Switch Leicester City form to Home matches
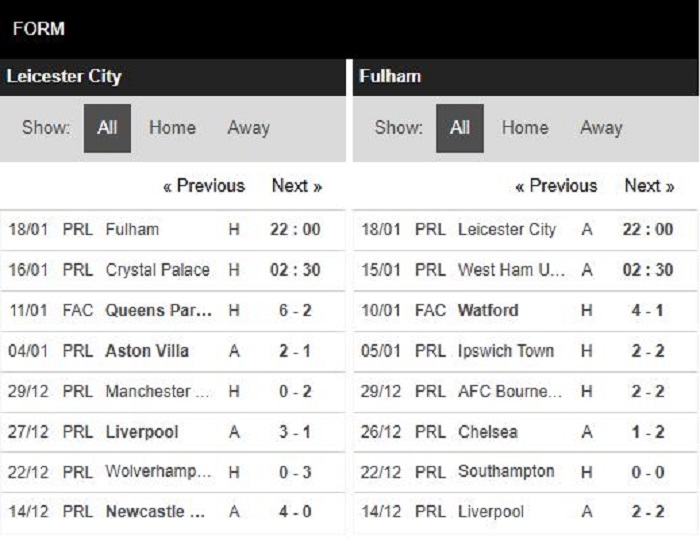700x543 pixels. coord(172,128)
